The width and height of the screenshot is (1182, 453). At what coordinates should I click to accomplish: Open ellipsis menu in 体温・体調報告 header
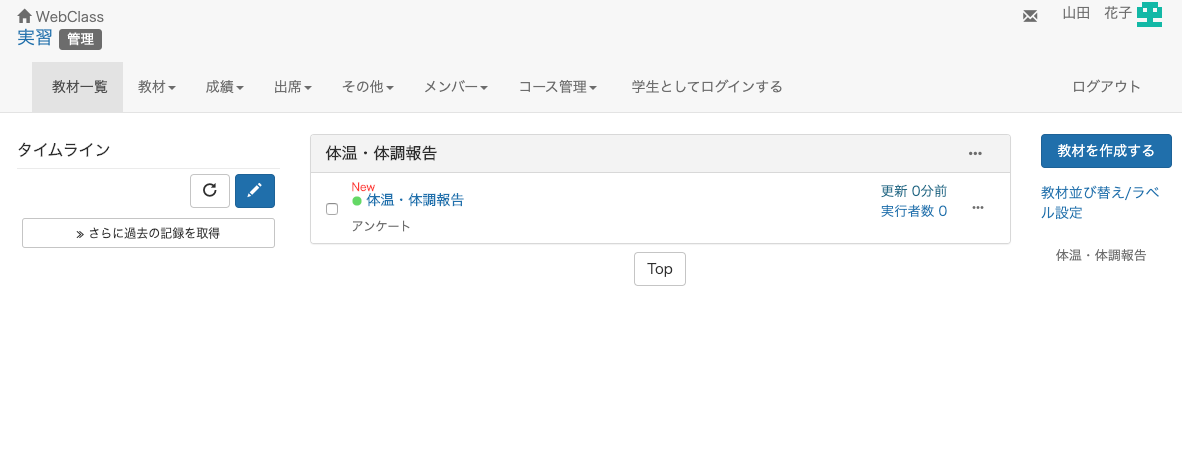point(975,154)
